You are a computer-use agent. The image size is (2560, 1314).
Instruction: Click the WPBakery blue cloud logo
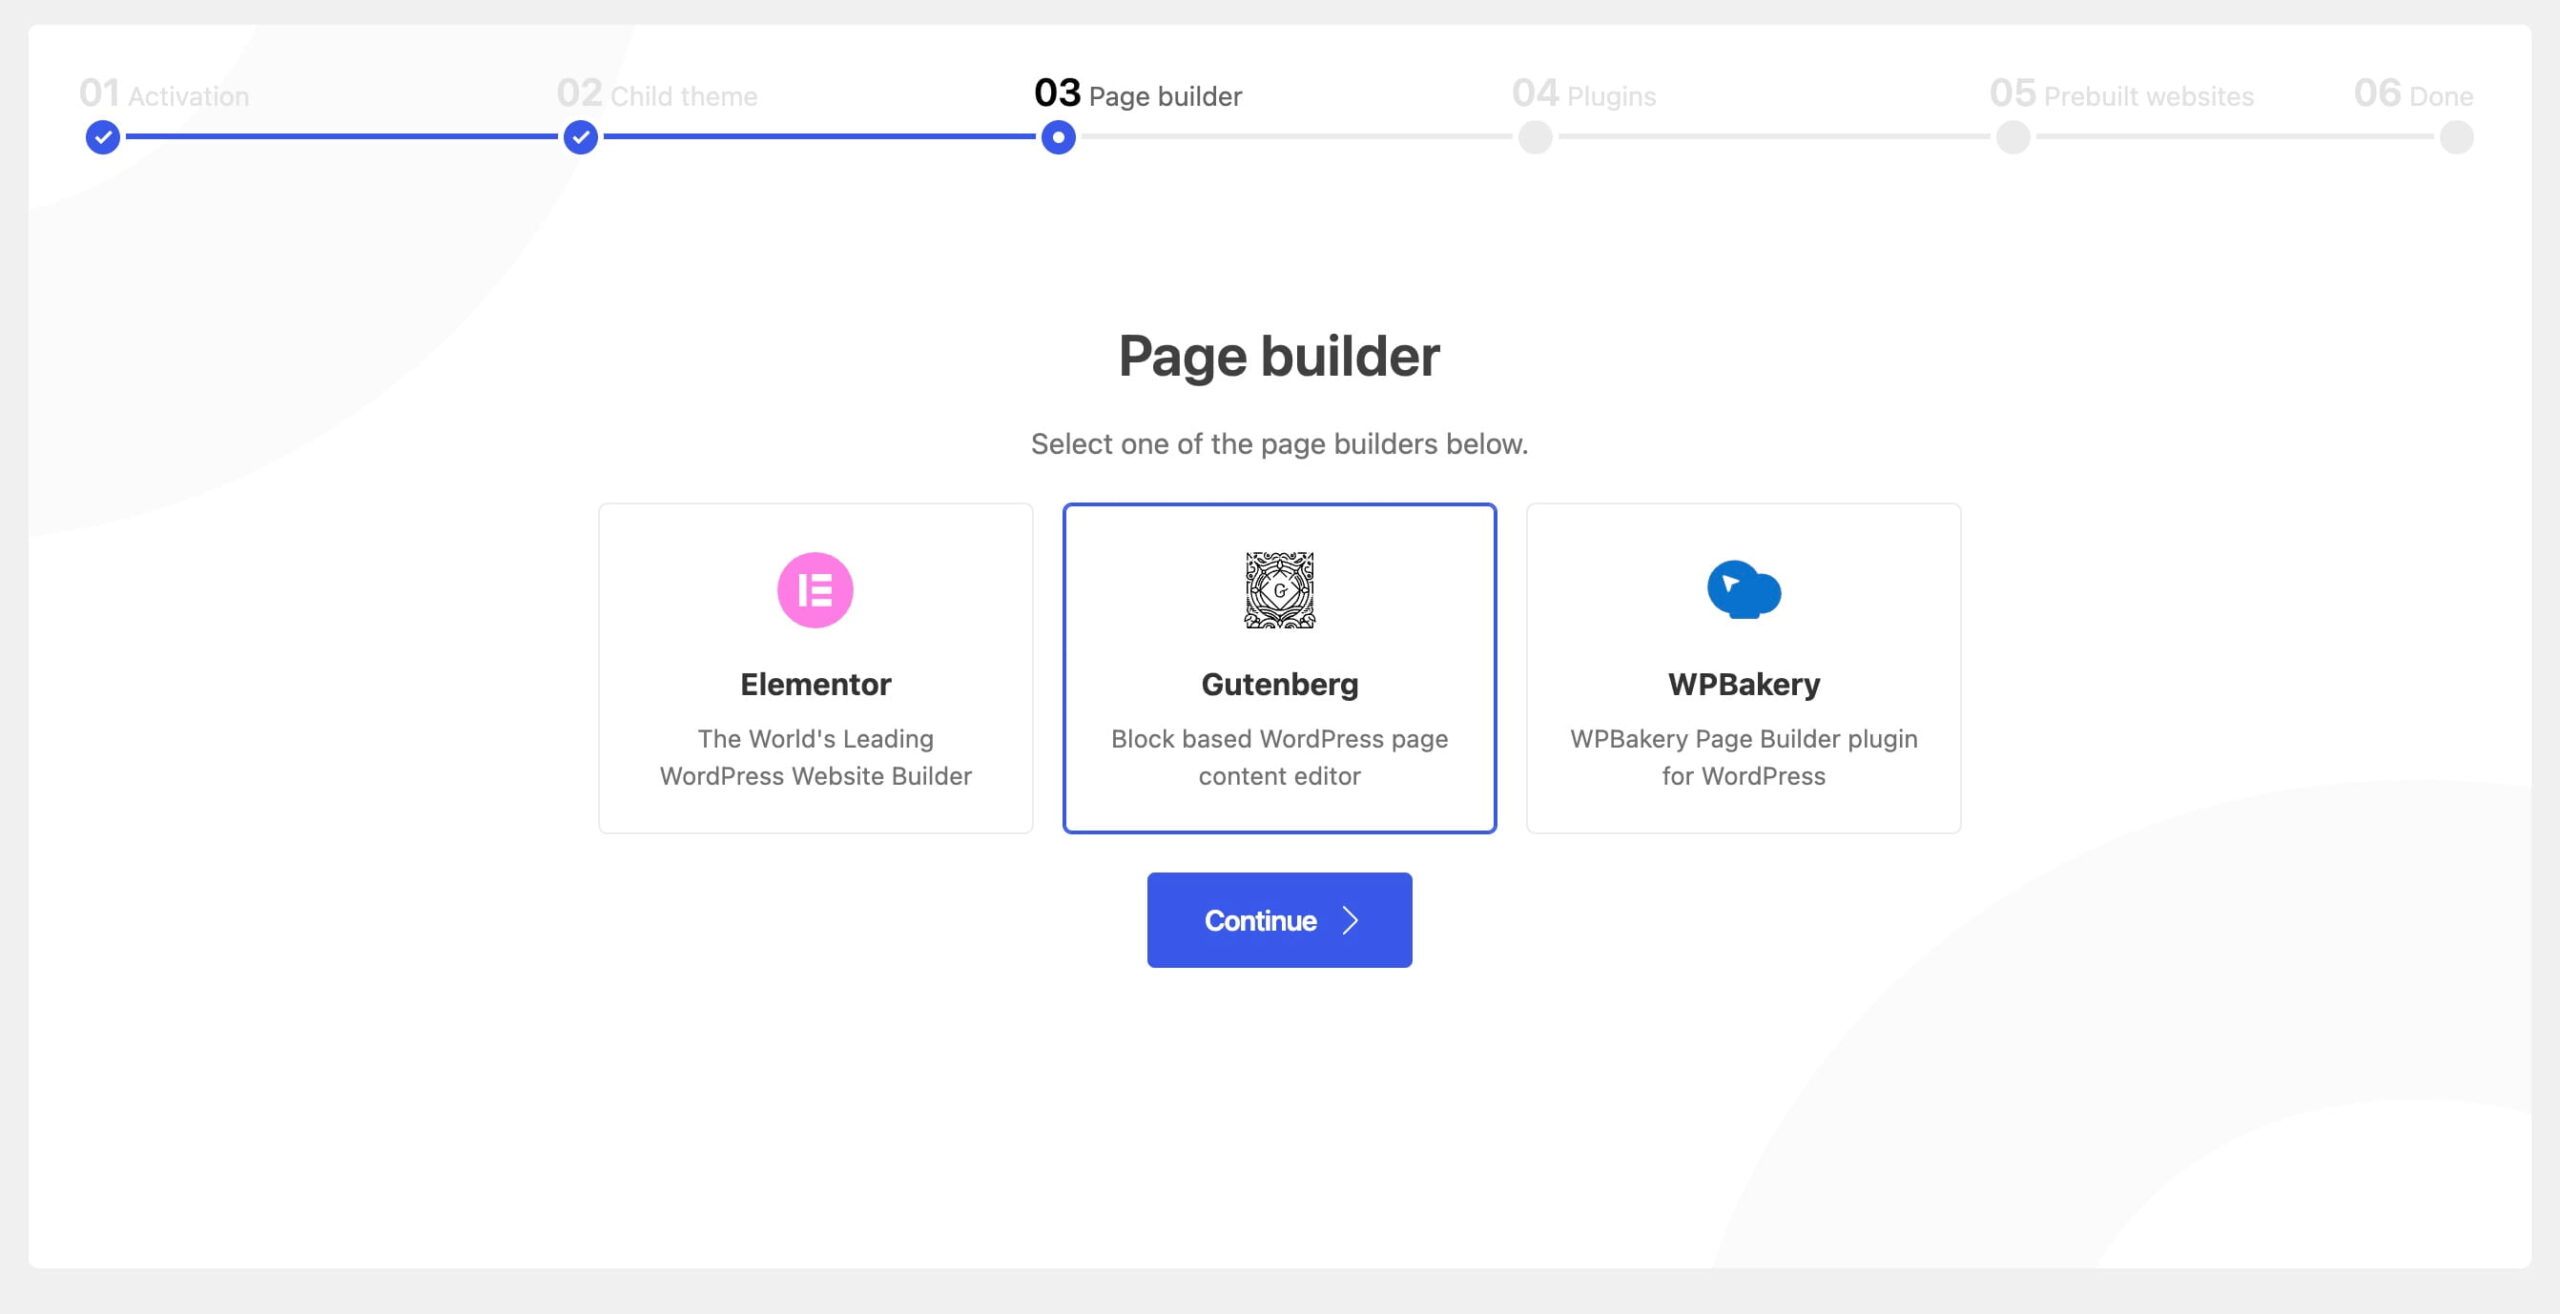point(1744,589)
